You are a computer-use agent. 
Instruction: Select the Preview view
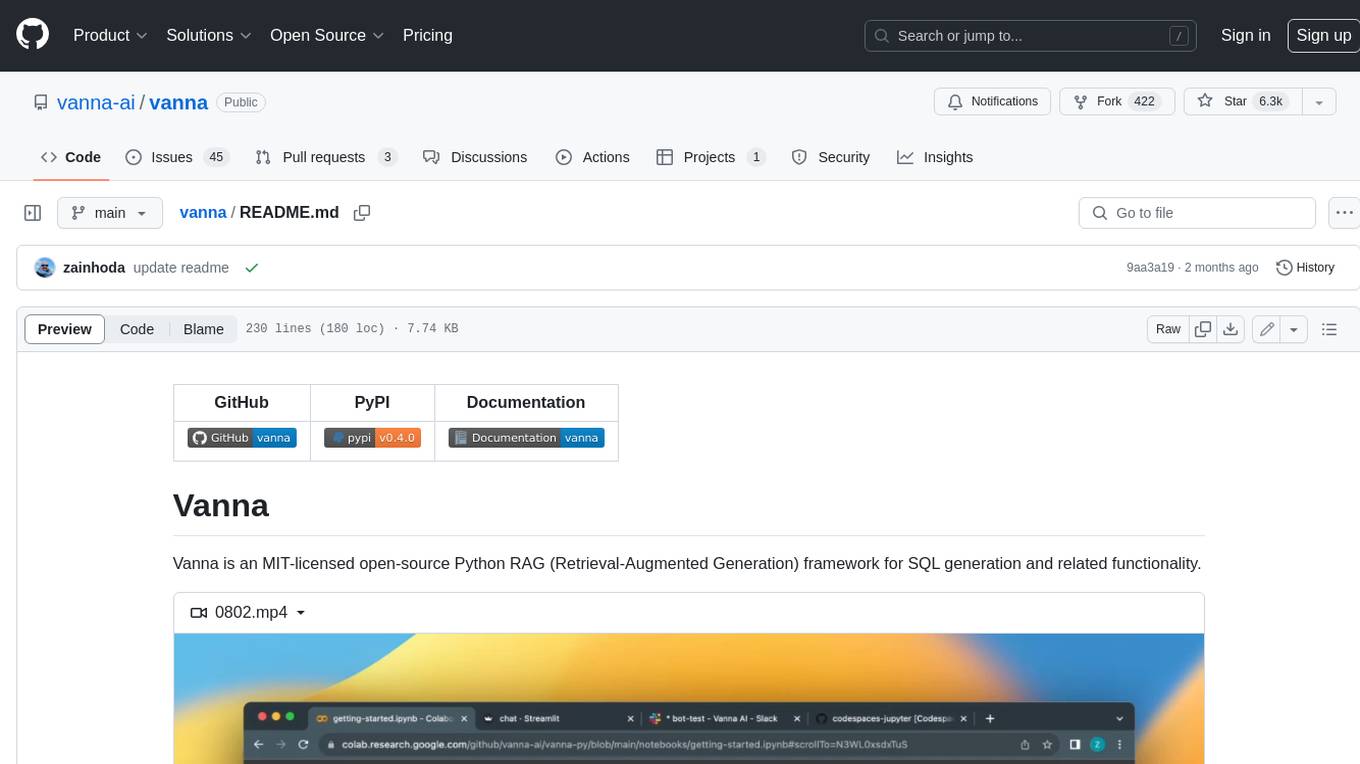coord(65,329)
